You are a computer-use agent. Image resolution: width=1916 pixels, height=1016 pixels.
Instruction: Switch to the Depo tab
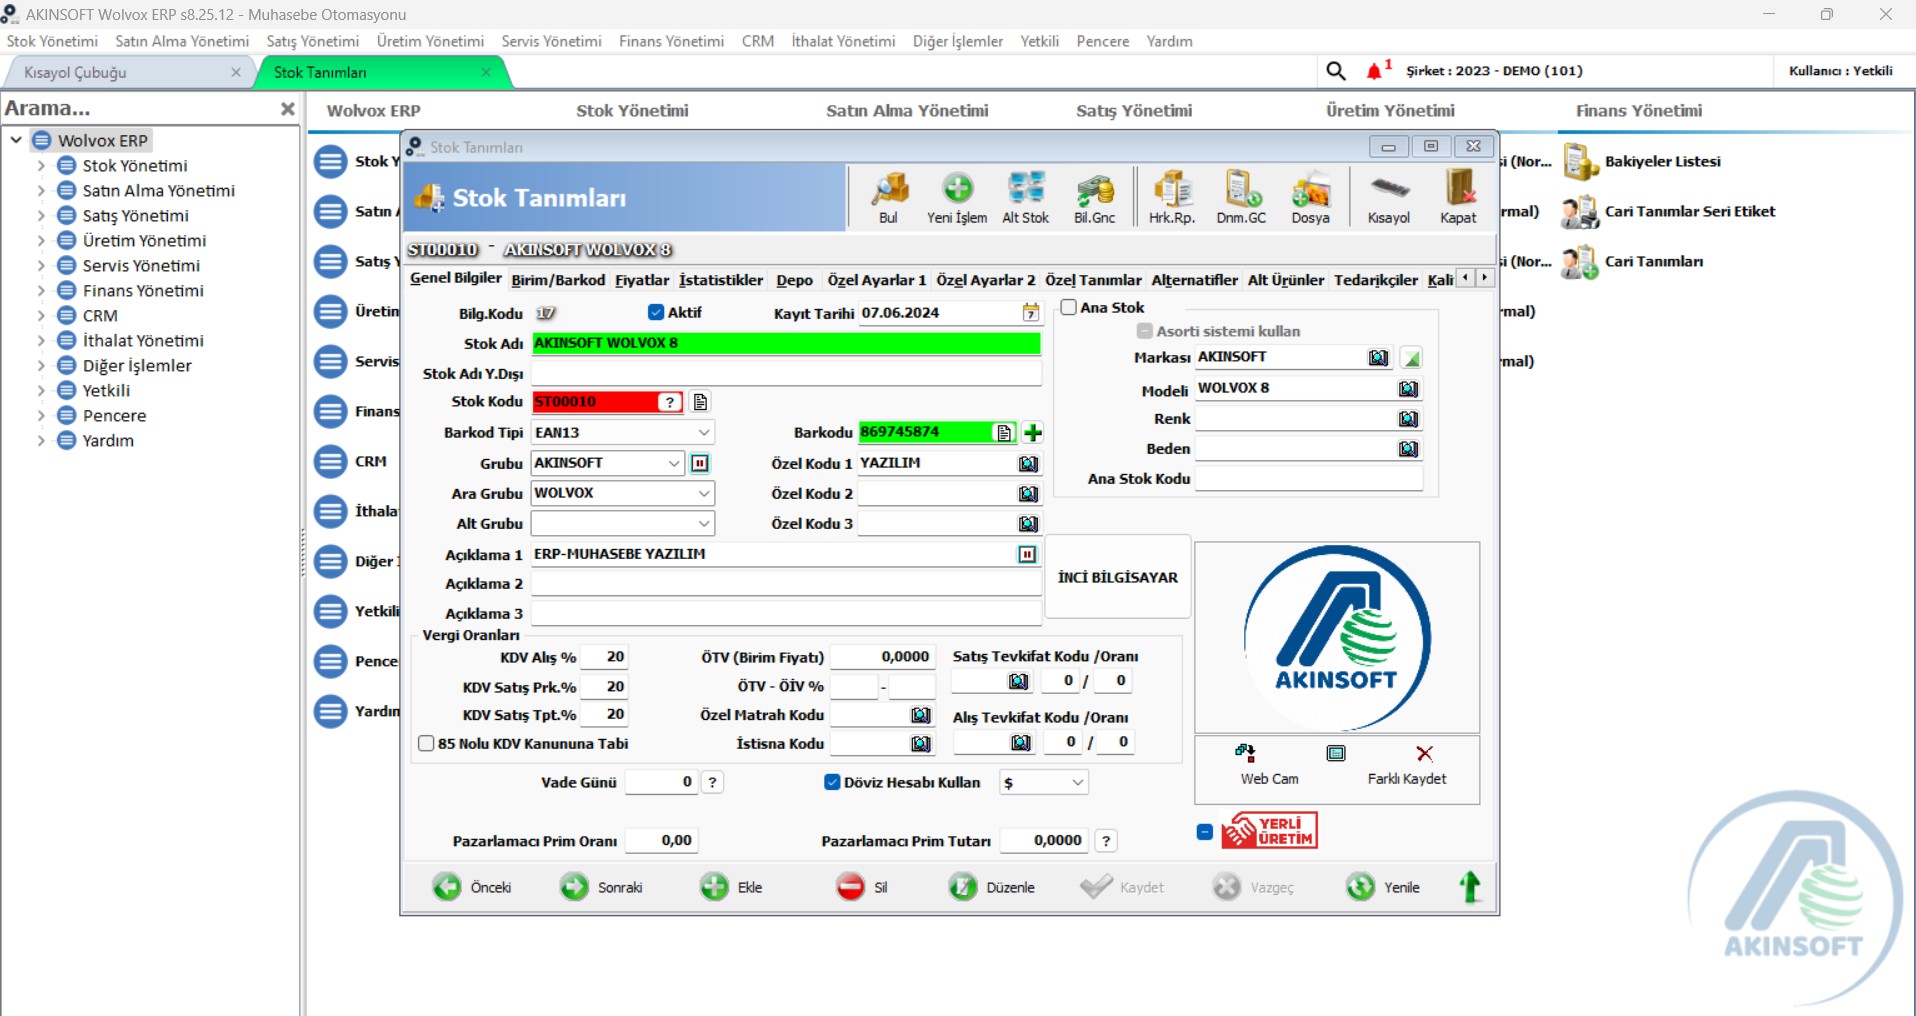(x=794, y=280)
